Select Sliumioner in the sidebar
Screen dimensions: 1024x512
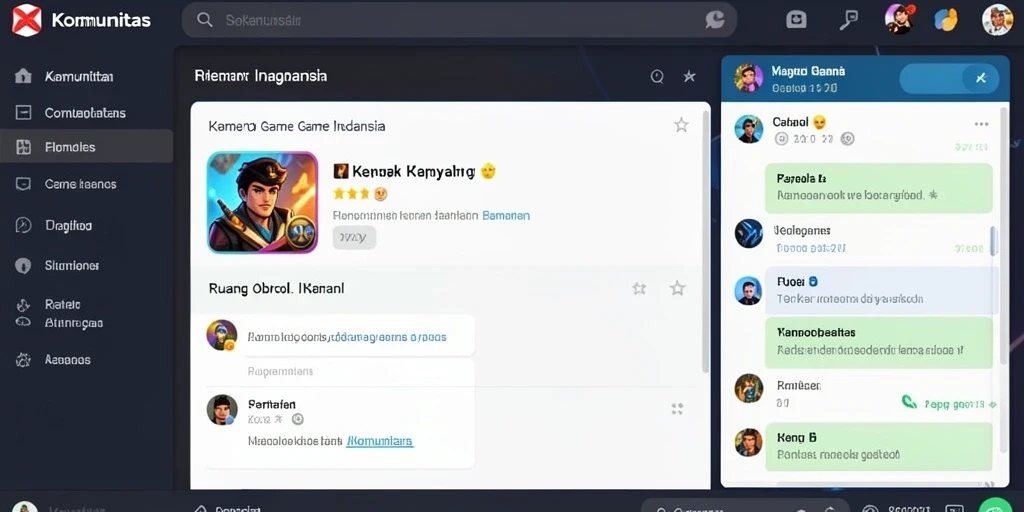tap(72, 266)
